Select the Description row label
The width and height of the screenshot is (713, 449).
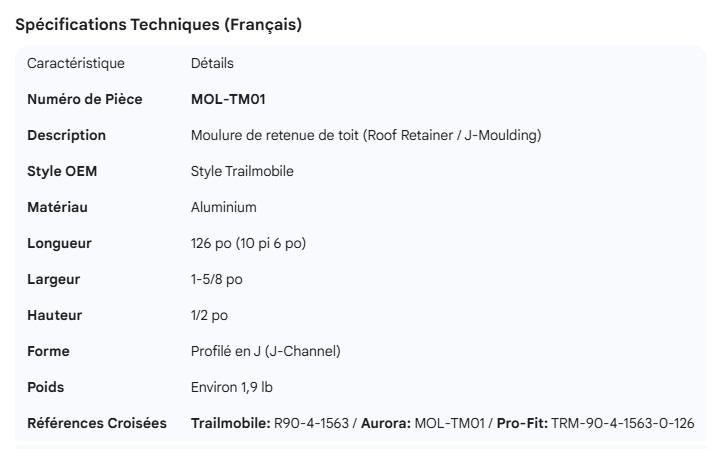coord(66,135)
